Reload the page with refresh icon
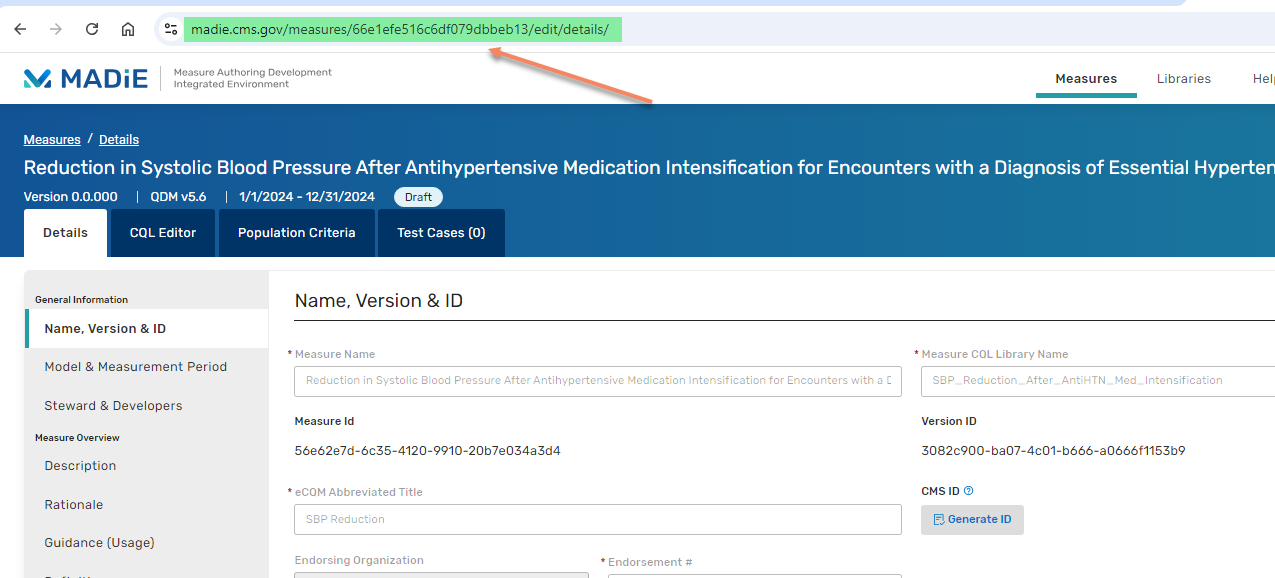This screenshot has height=578, width=1275. [92, 29]
